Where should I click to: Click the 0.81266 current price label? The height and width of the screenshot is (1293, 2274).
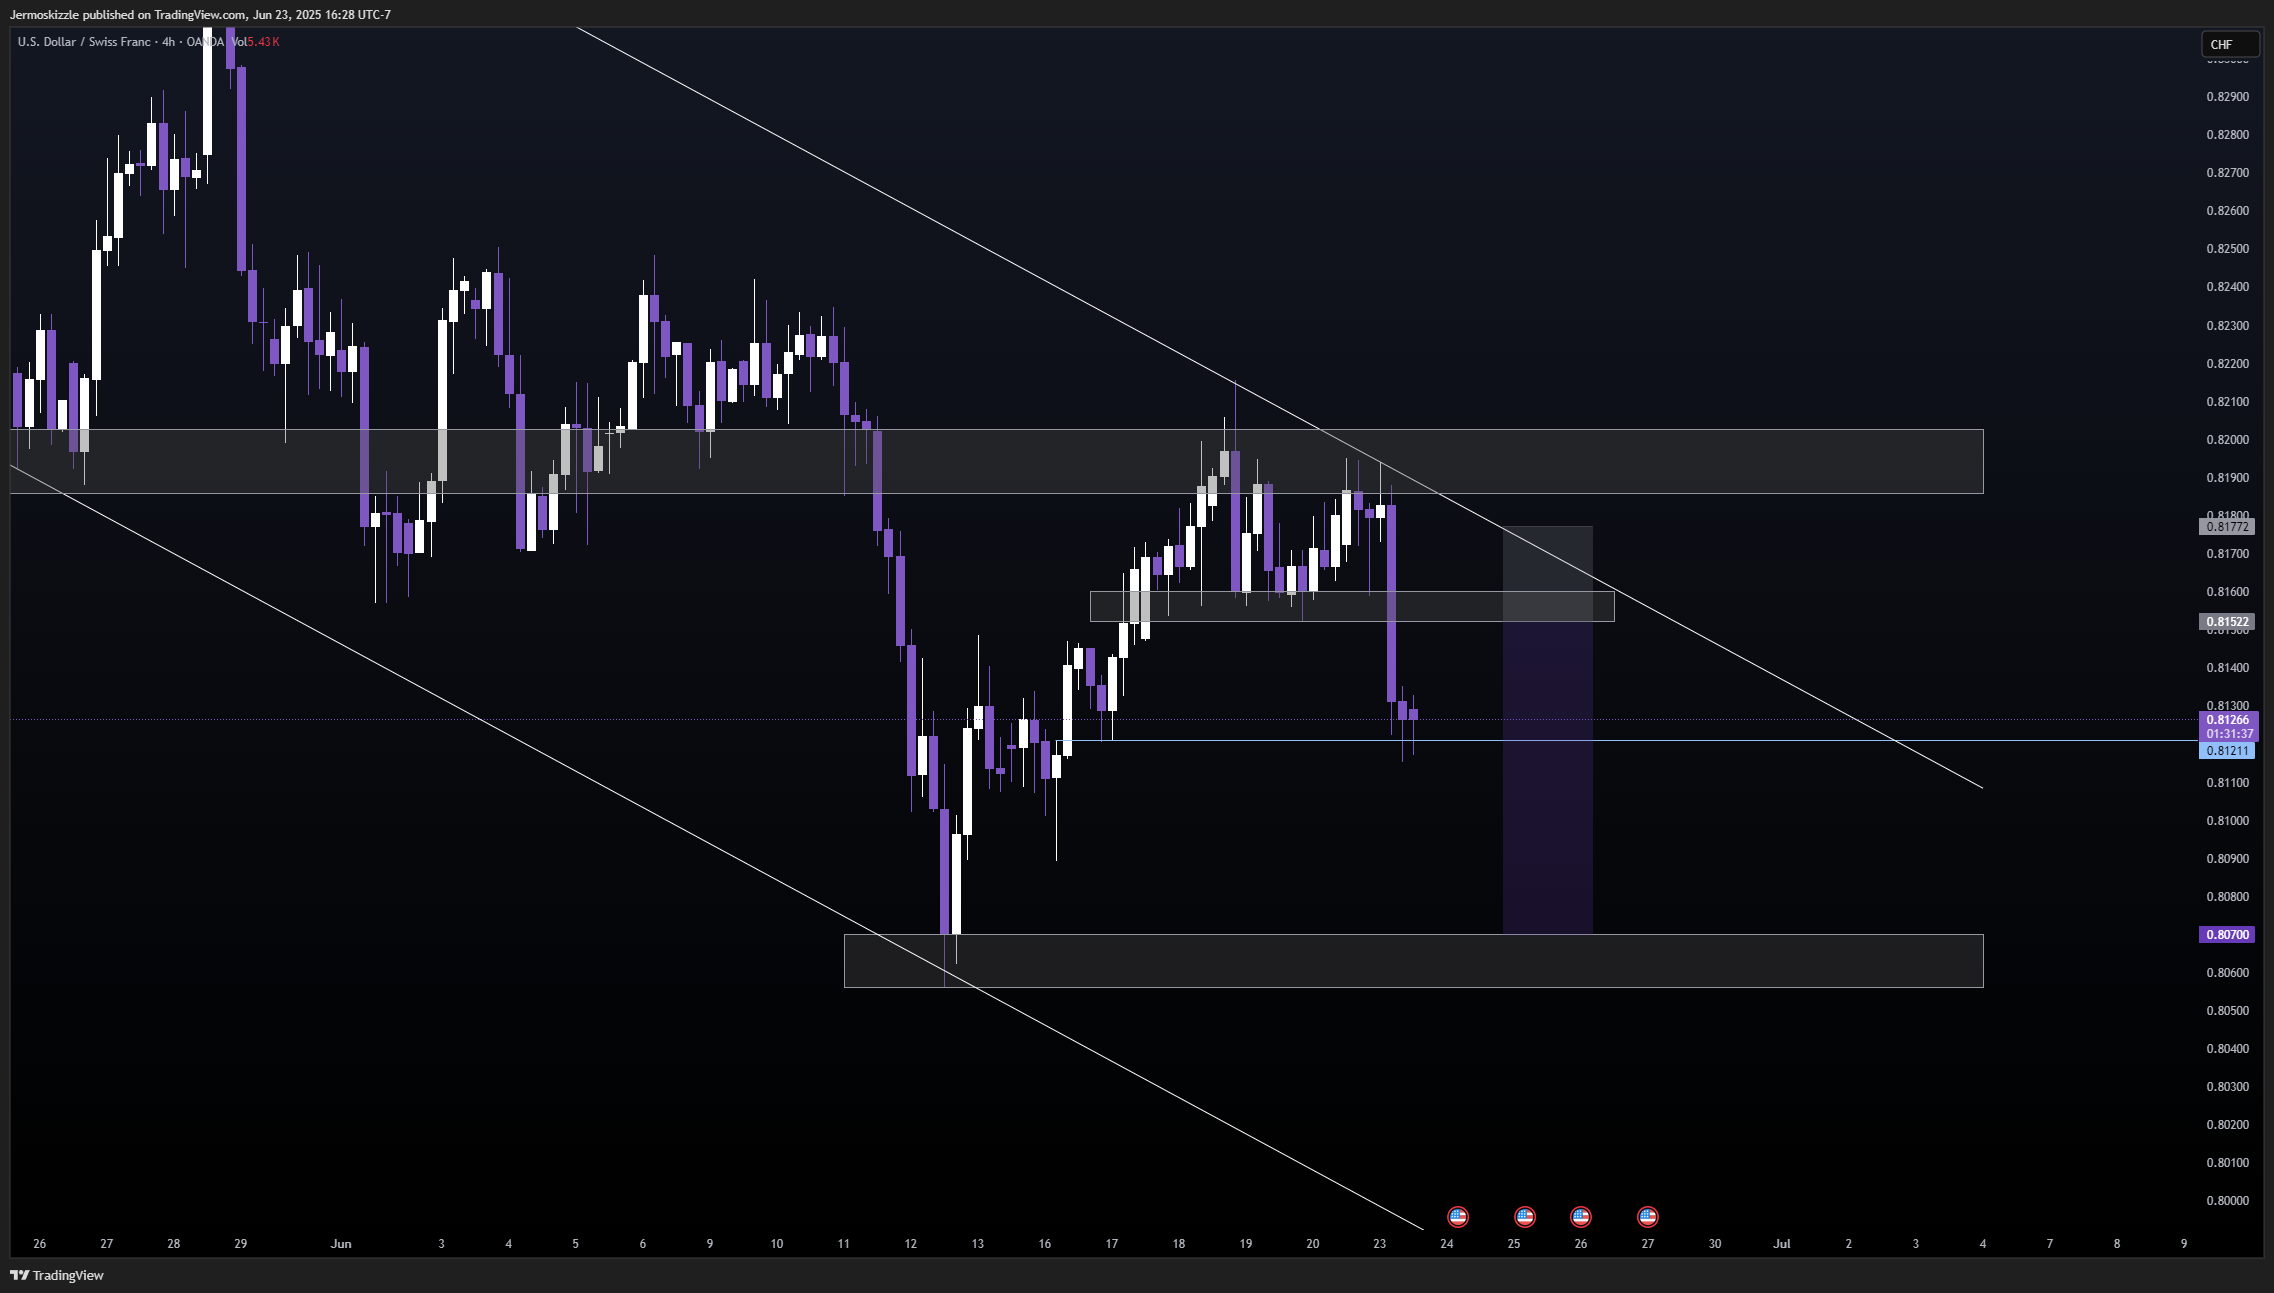(2227, 720)
